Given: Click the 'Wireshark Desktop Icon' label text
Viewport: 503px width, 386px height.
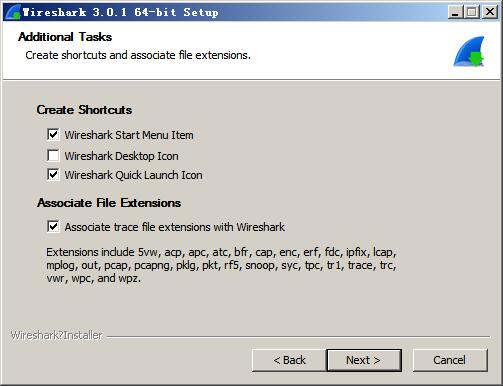Looking at the screenshot, I should 121,156.
